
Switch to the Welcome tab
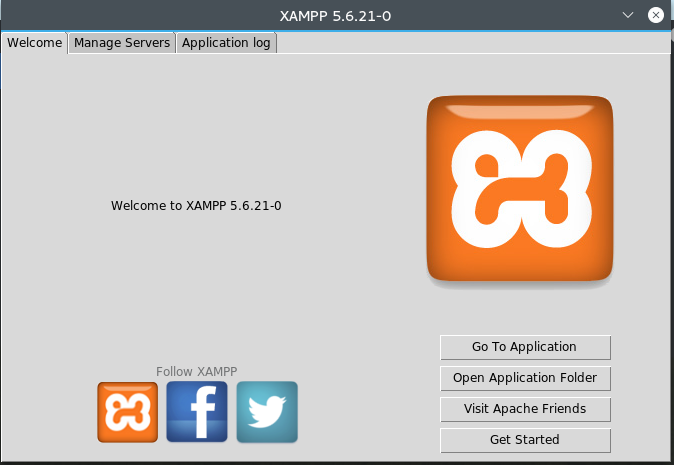[34, 43]
